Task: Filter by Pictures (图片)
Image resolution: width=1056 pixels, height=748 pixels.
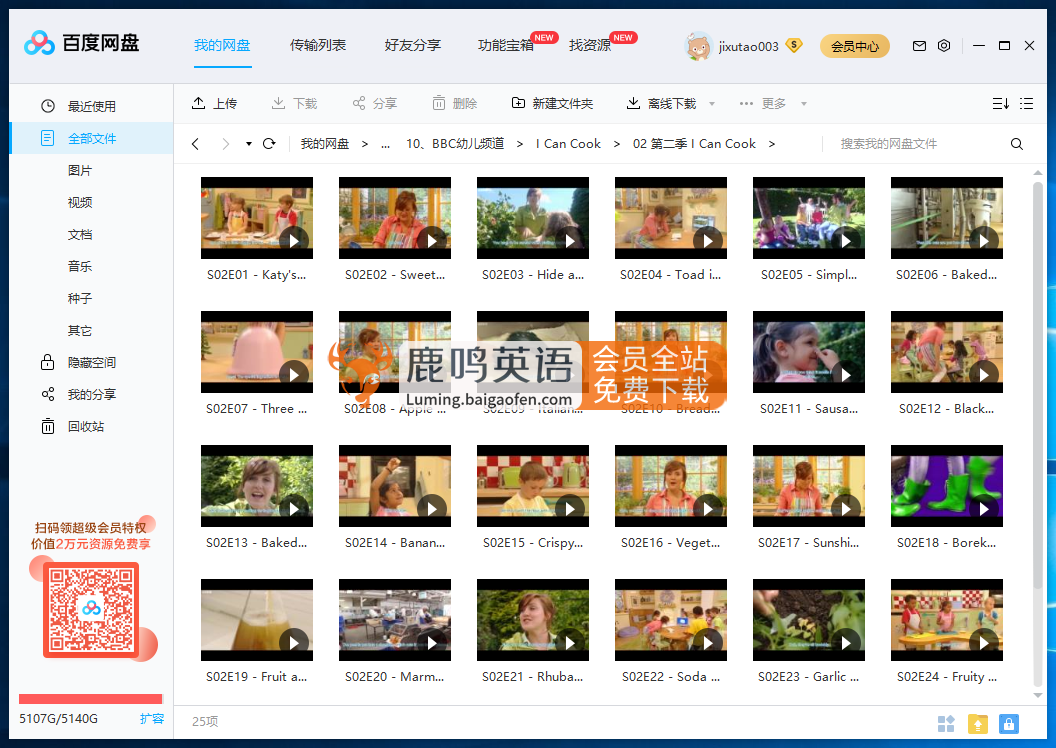Action: [x=79, y=170]
